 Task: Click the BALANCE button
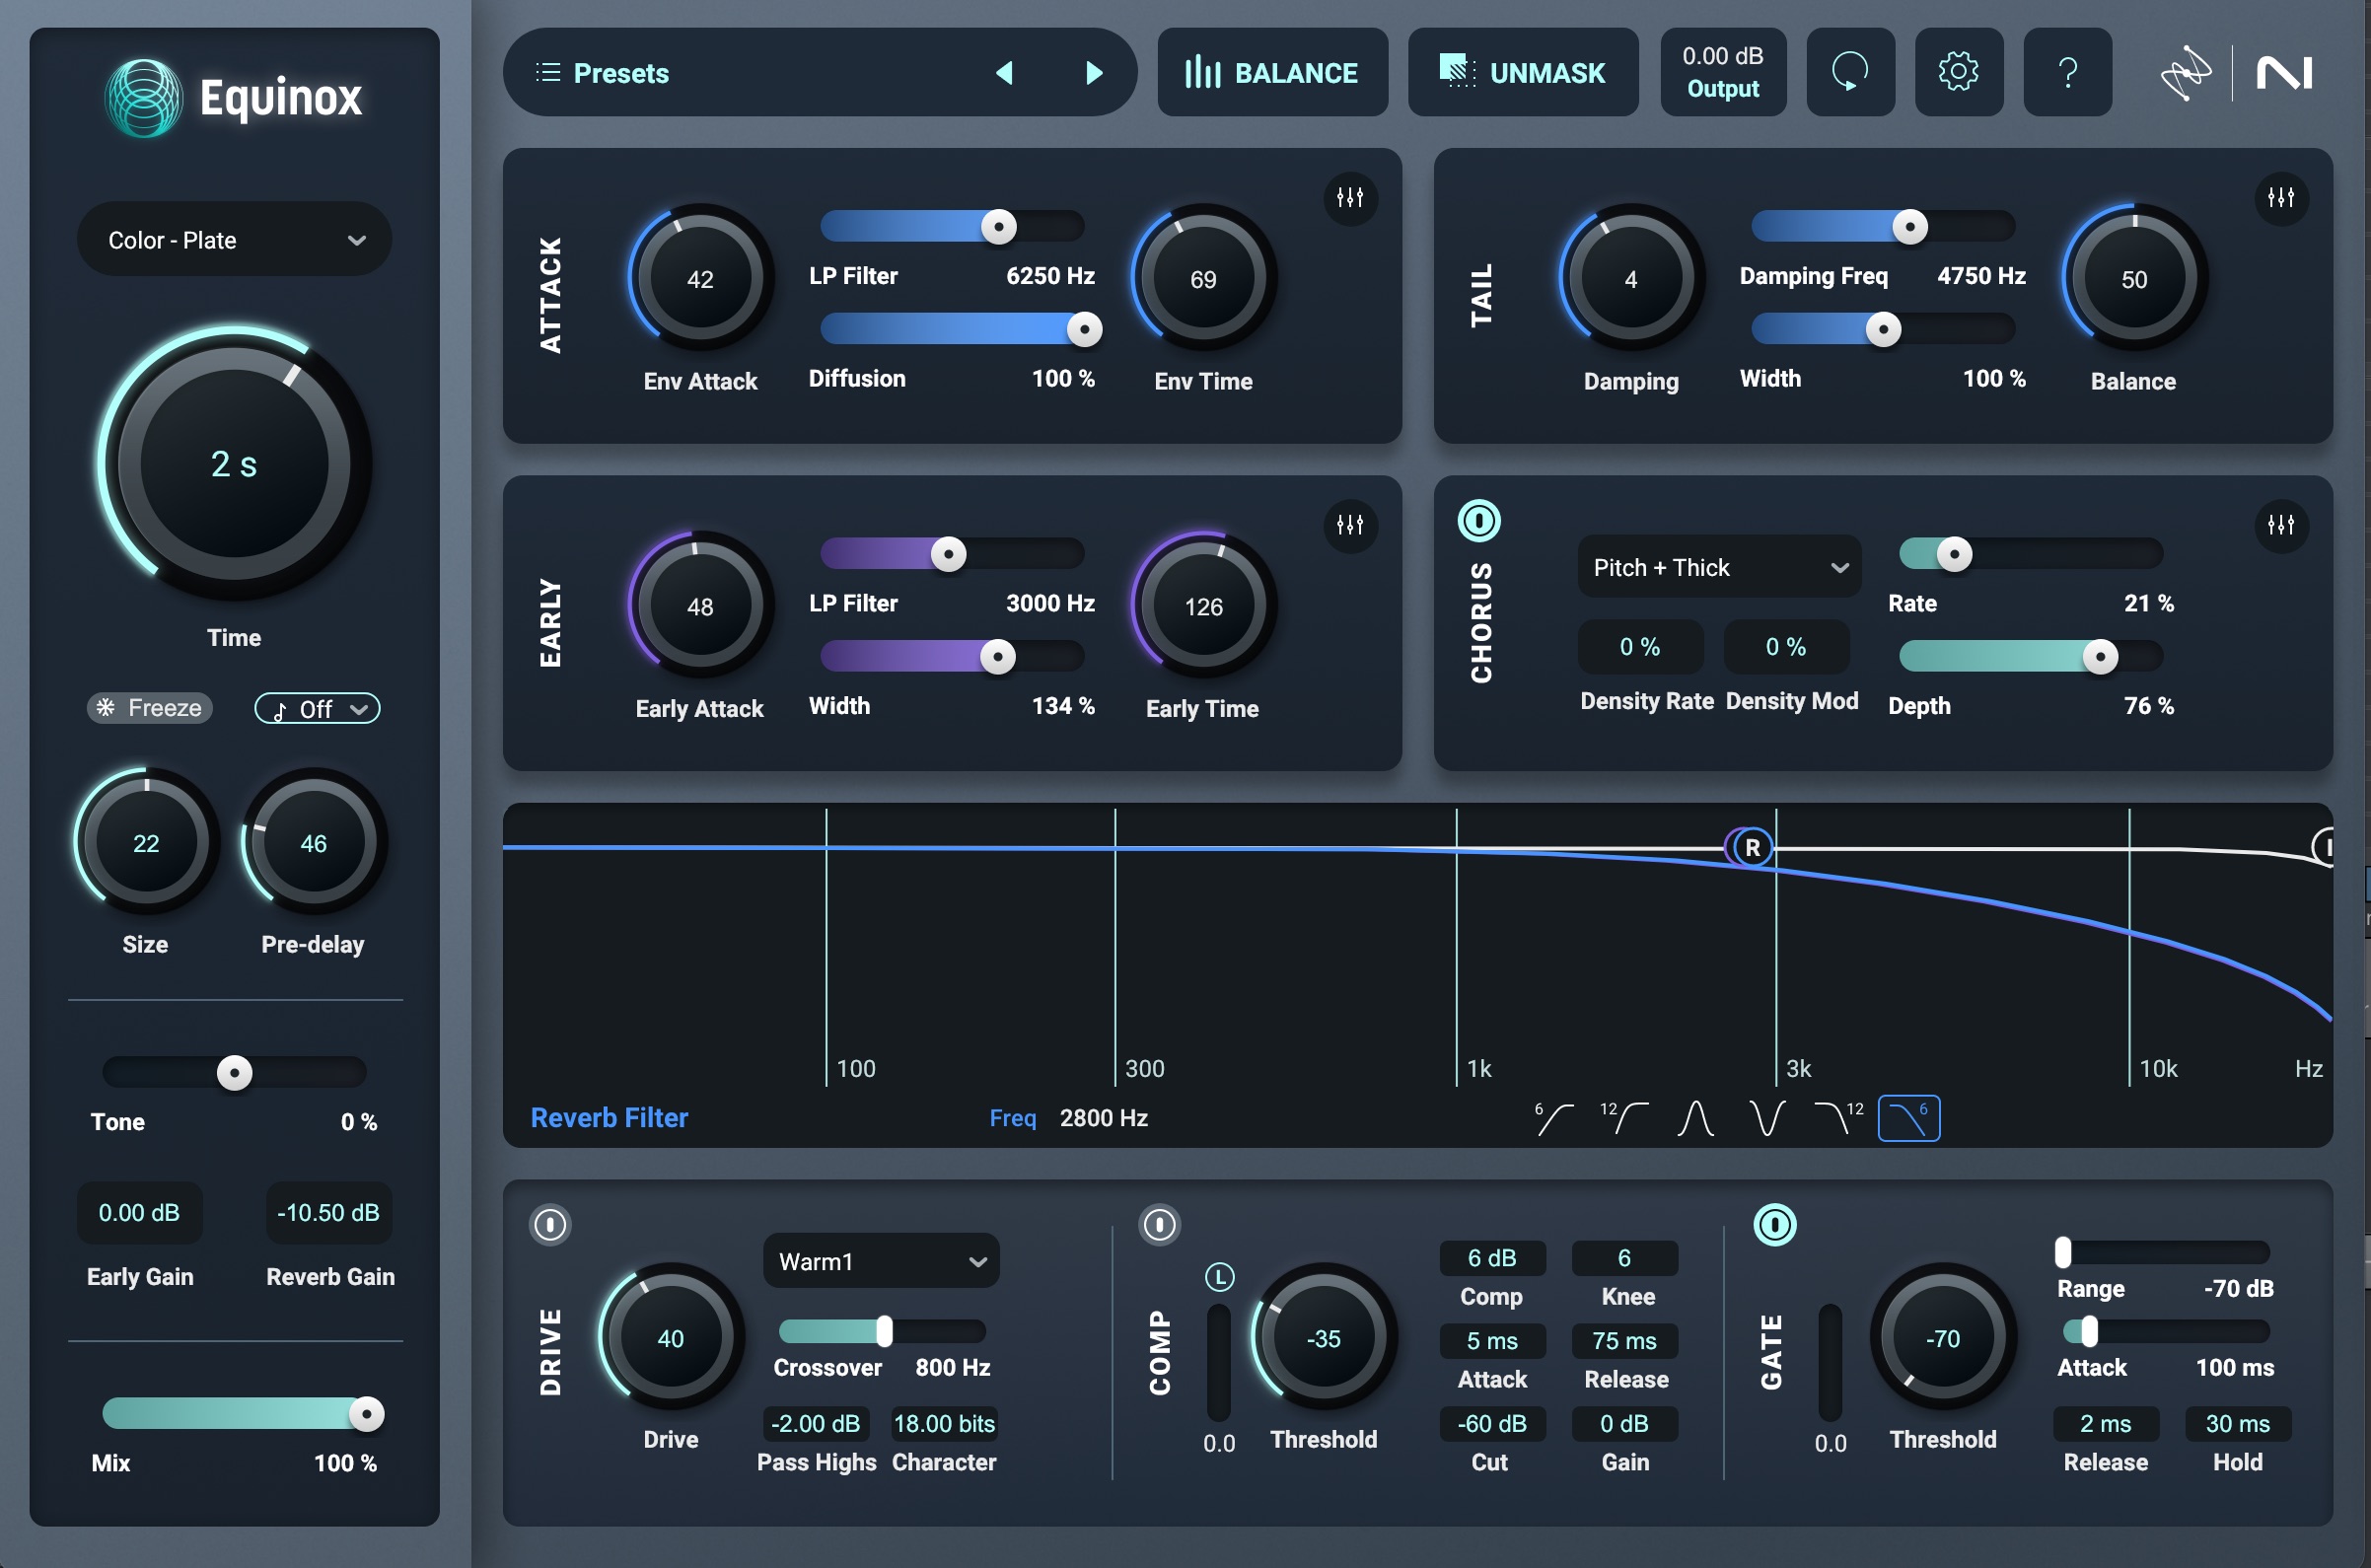[1272, 72]
